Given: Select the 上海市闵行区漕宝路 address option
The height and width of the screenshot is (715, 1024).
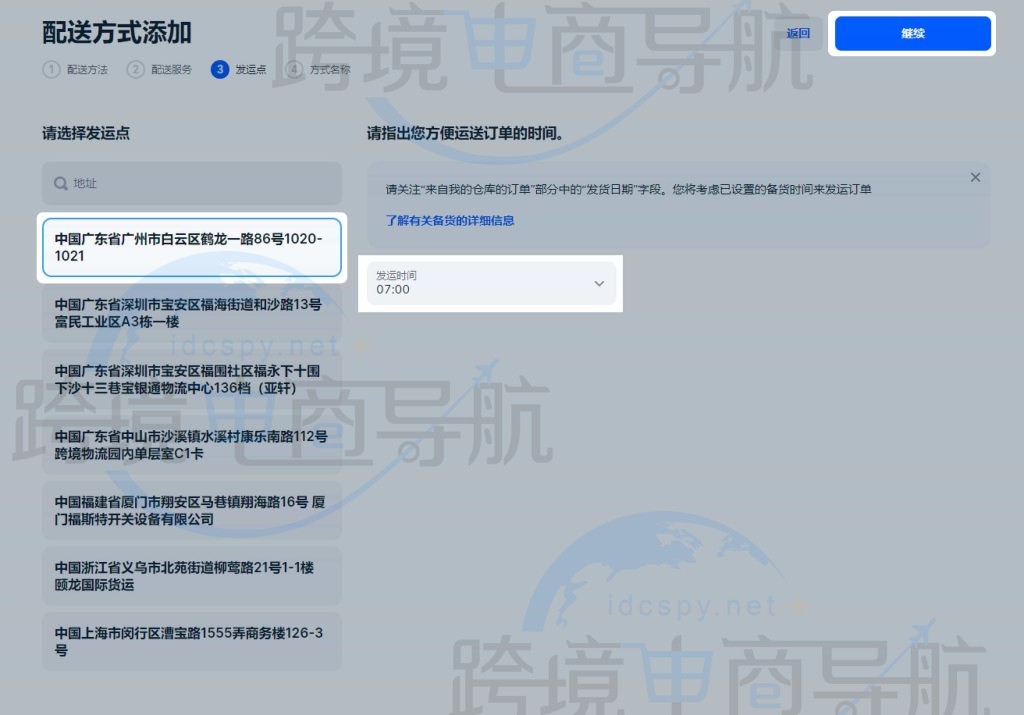Looking at the screenshot, I should coord(191,641).
